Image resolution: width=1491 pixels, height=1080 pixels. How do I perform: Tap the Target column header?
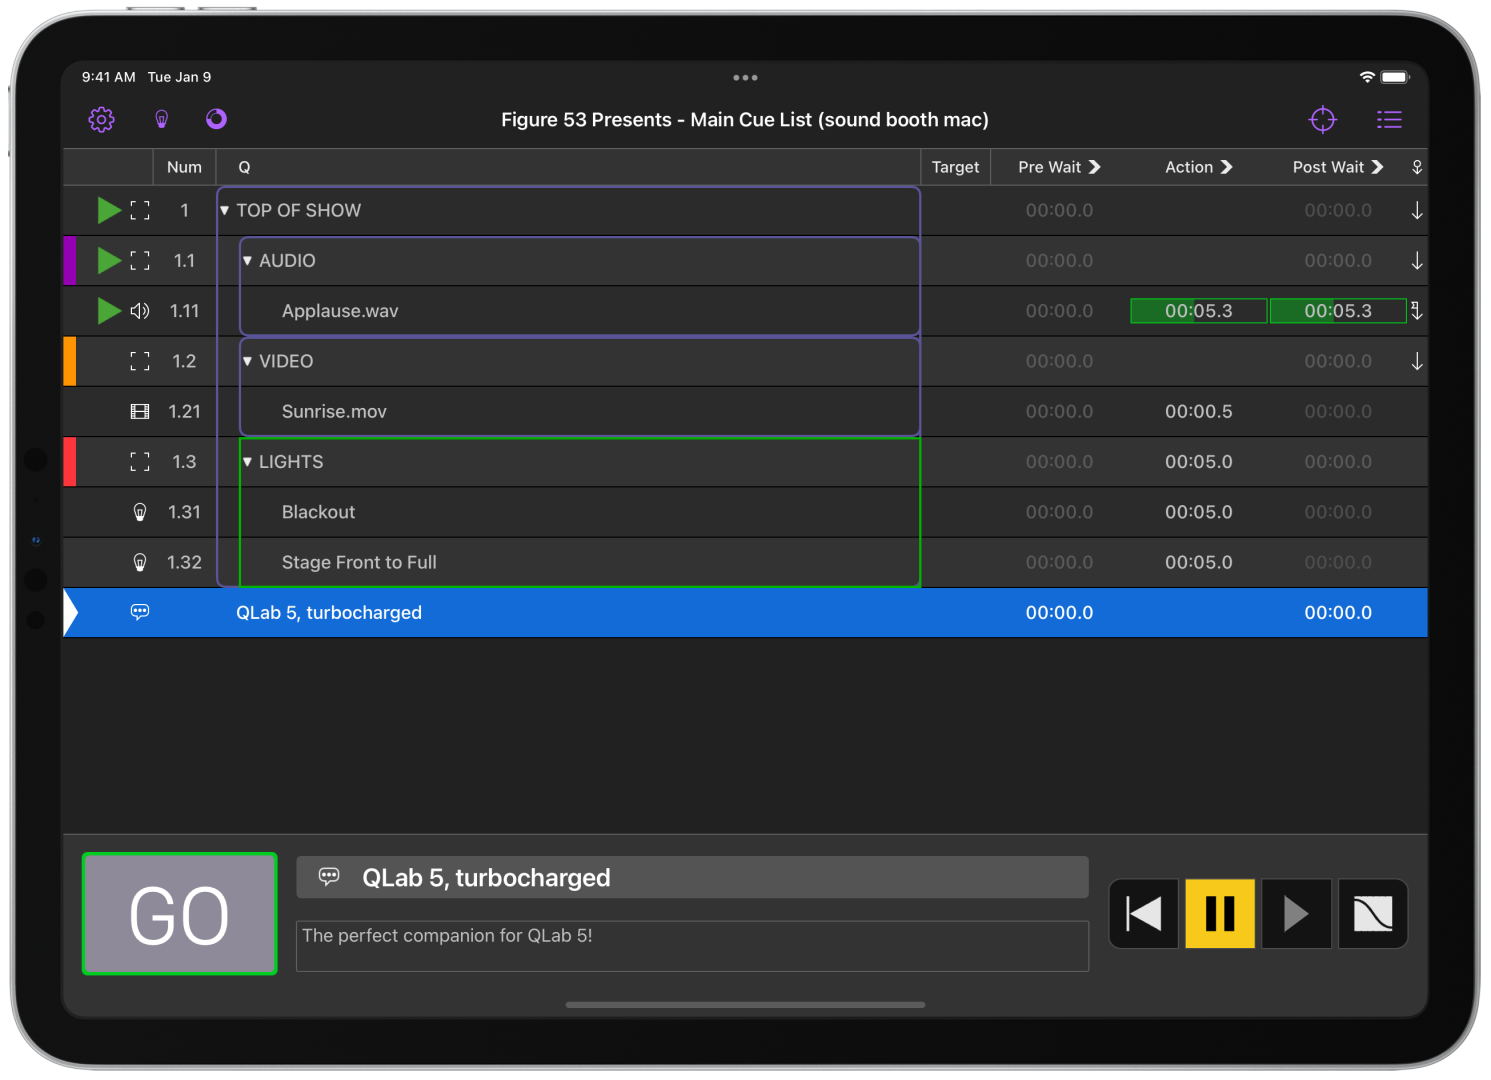pos(955,167)
